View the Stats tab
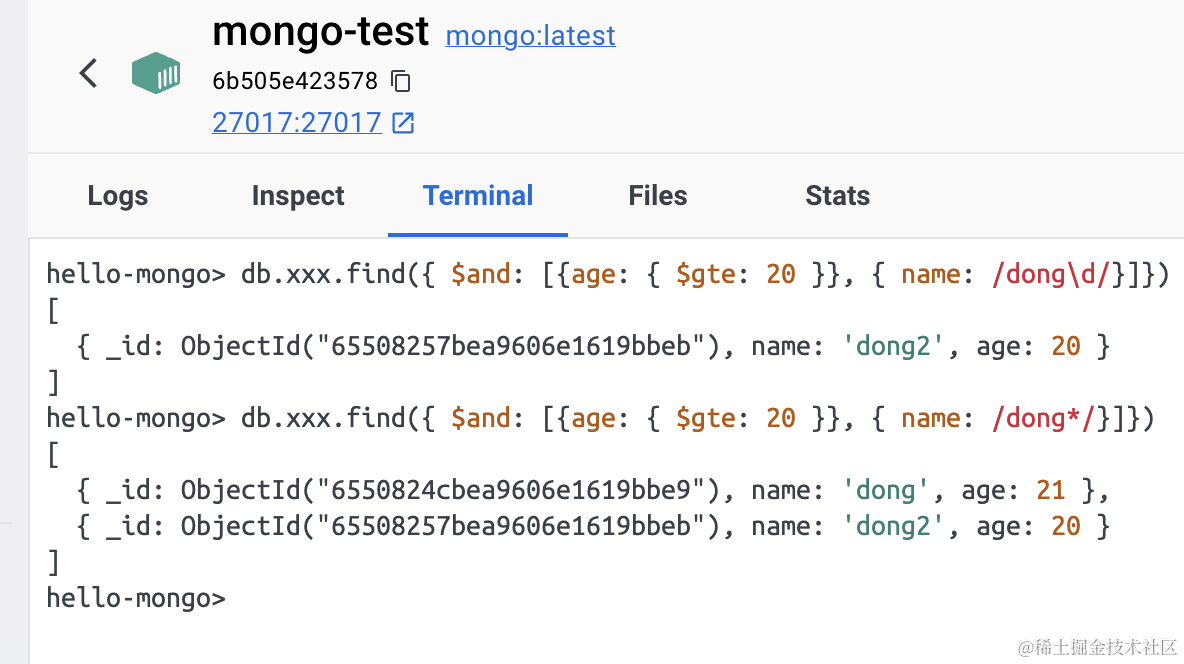Image resolution: width=1184 pixels, height=664 pixels. pyautogui.click(x=837, y=196)
